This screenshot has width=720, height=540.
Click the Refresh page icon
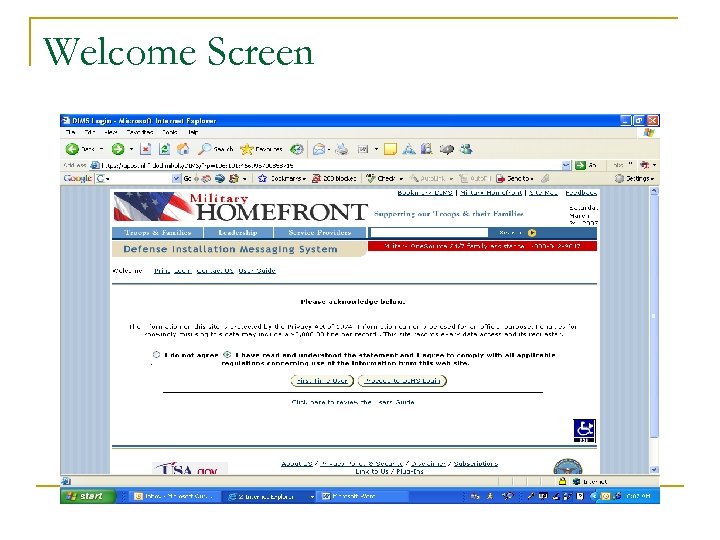[164, 149]
